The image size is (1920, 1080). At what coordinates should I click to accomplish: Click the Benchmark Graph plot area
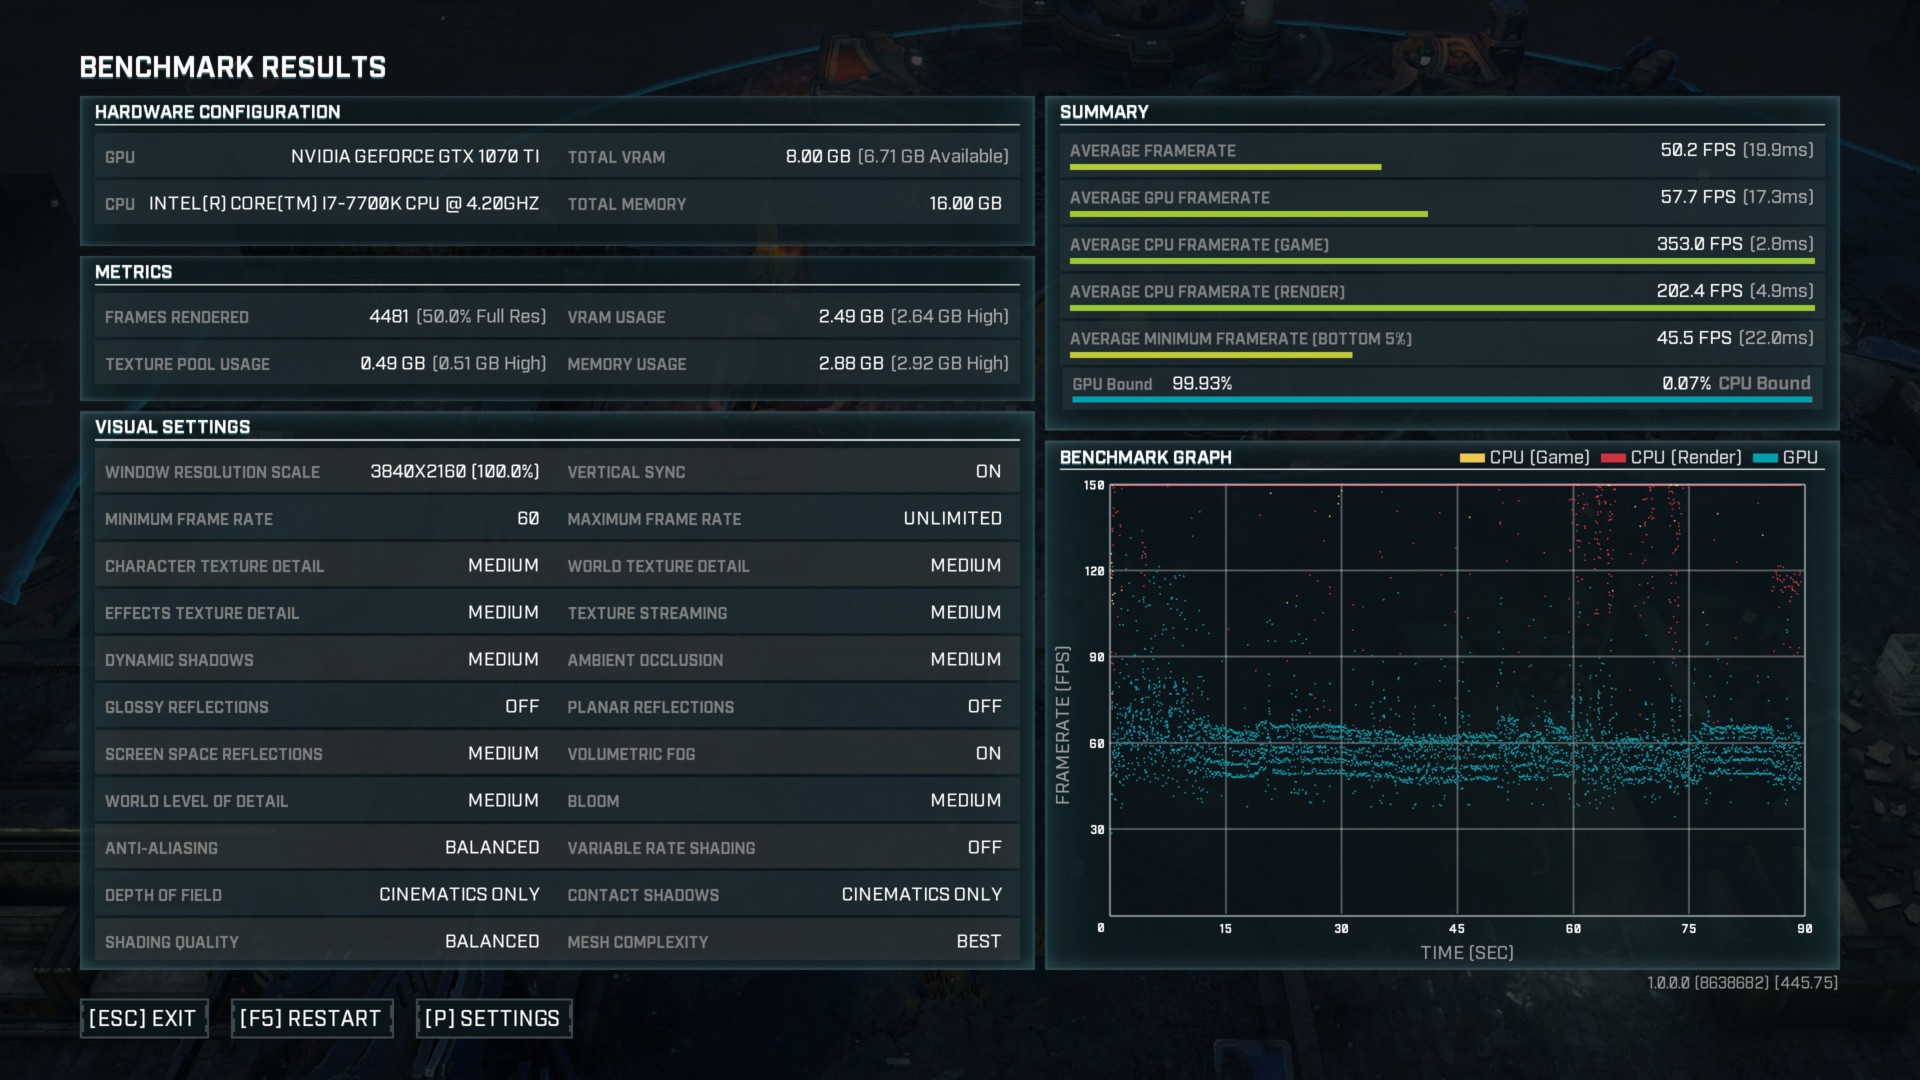1457,700
